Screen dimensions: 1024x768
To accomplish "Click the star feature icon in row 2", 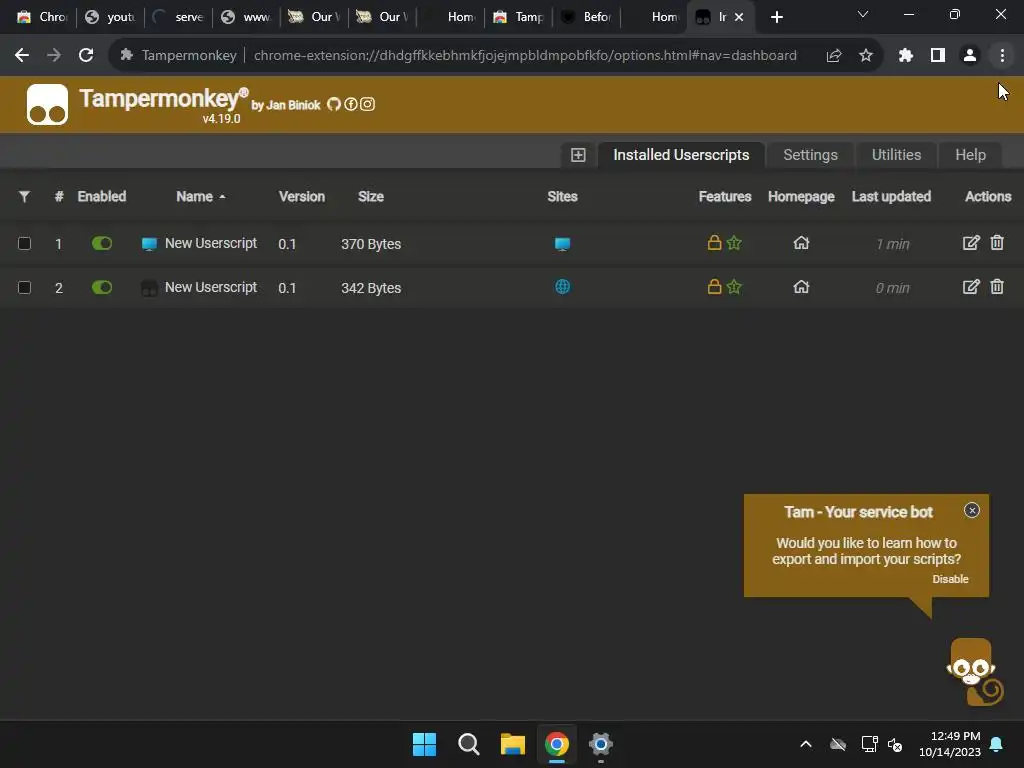I will tap(734, 287).
